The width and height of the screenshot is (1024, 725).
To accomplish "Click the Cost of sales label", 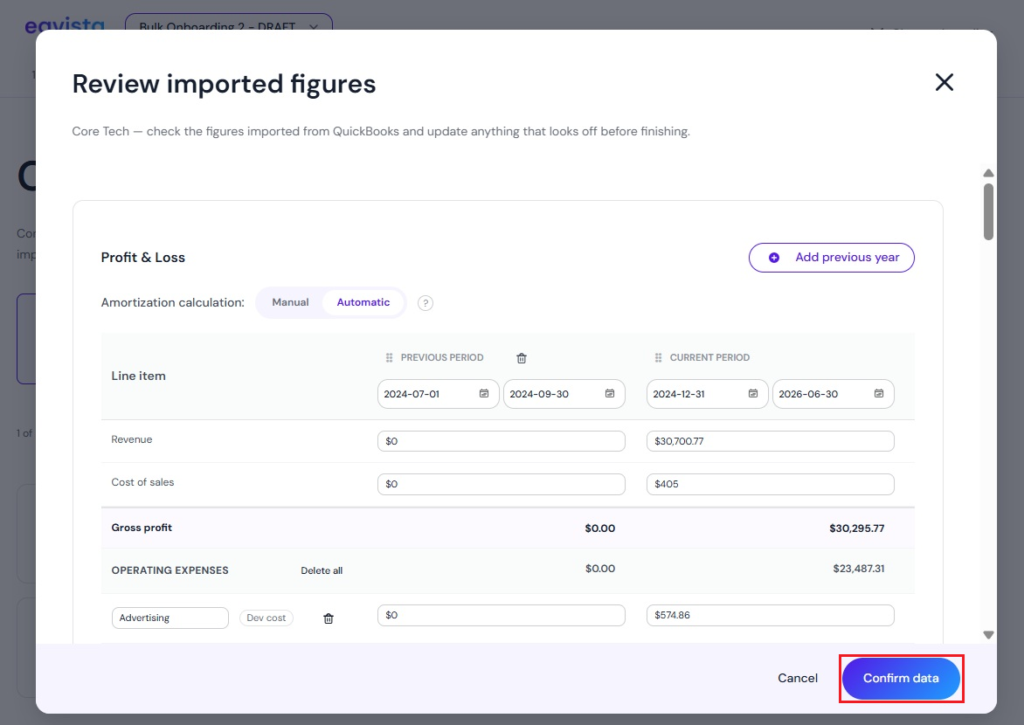I will [x=142, y=483].
